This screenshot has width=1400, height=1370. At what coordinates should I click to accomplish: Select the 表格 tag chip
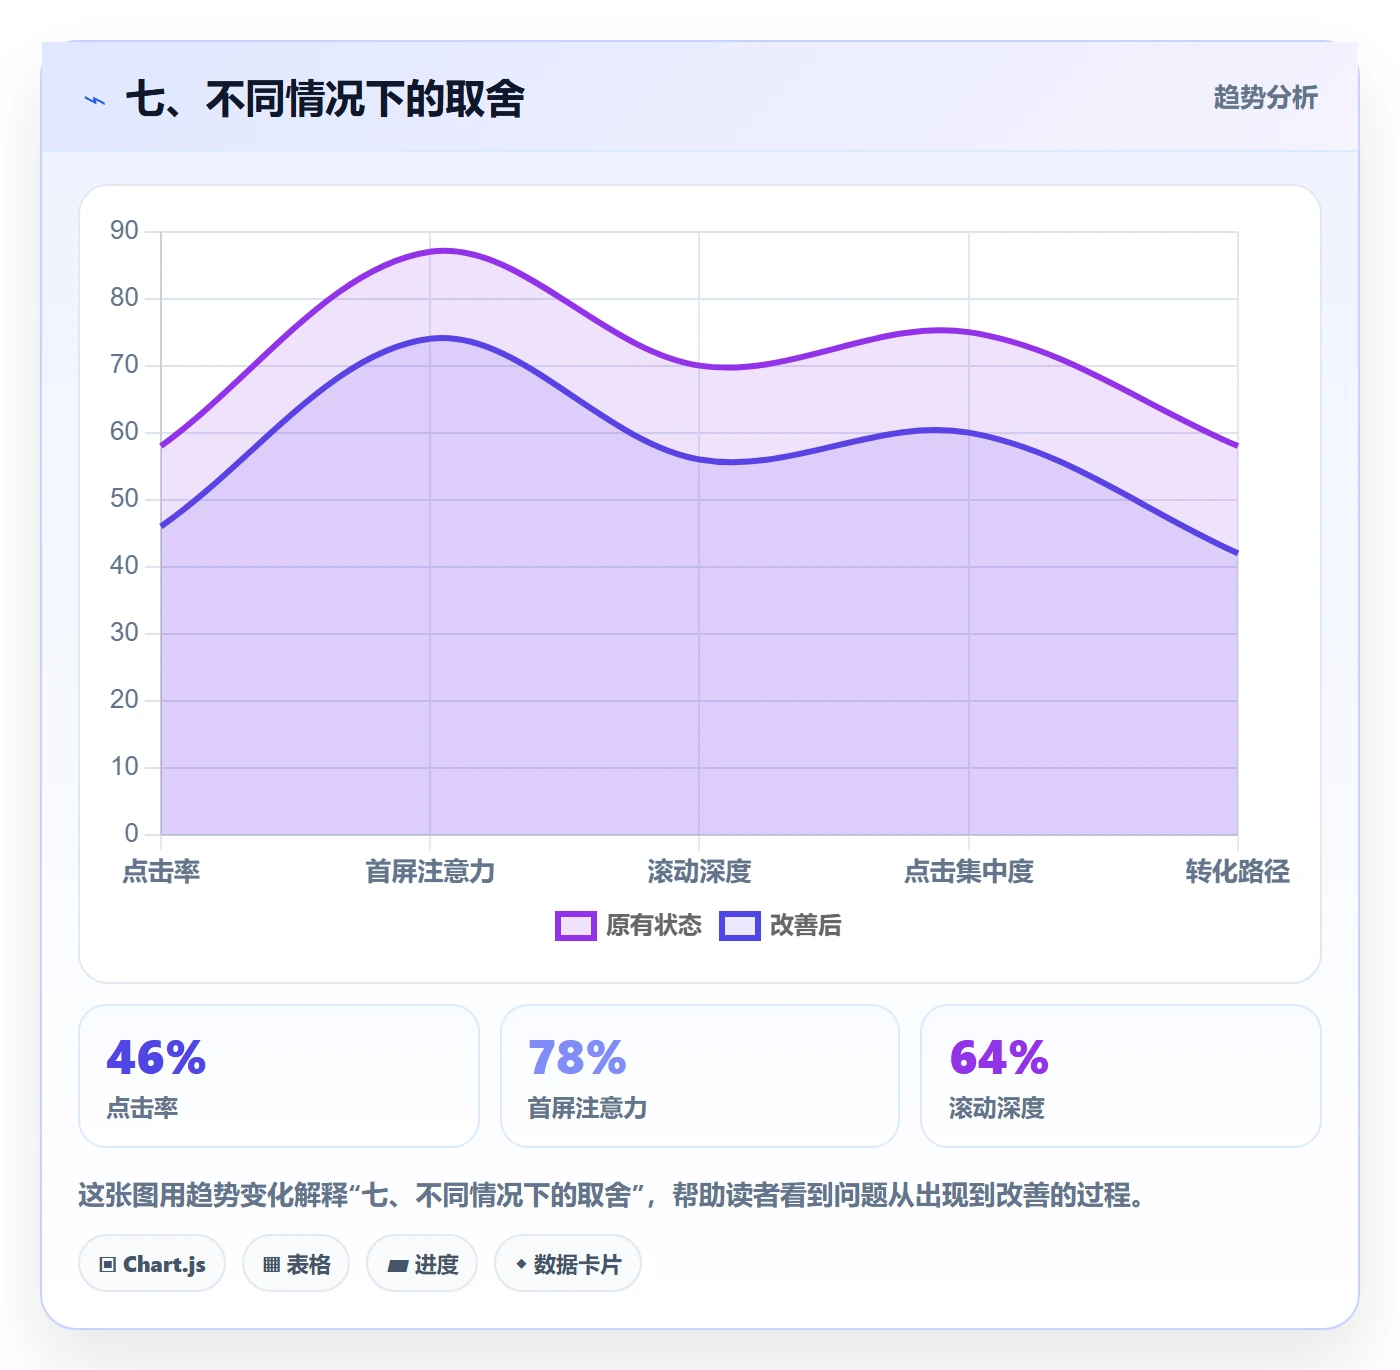click(296, 1264)
